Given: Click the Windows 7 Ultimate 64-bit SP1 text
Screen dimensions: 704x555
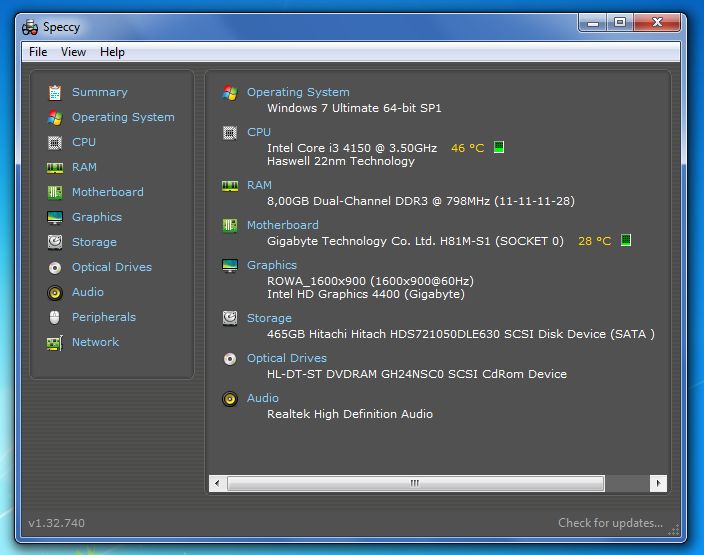Looking at the screenshot, I should click(354, 108).
